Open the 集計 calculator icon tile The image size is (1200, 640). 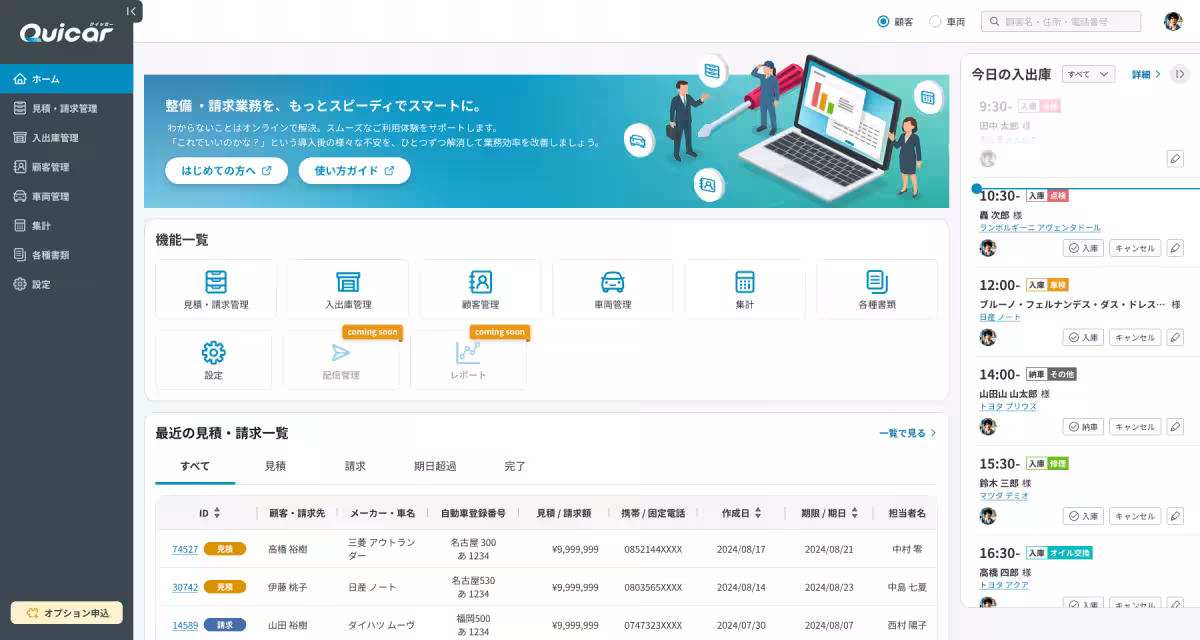[x=744, y=282]
